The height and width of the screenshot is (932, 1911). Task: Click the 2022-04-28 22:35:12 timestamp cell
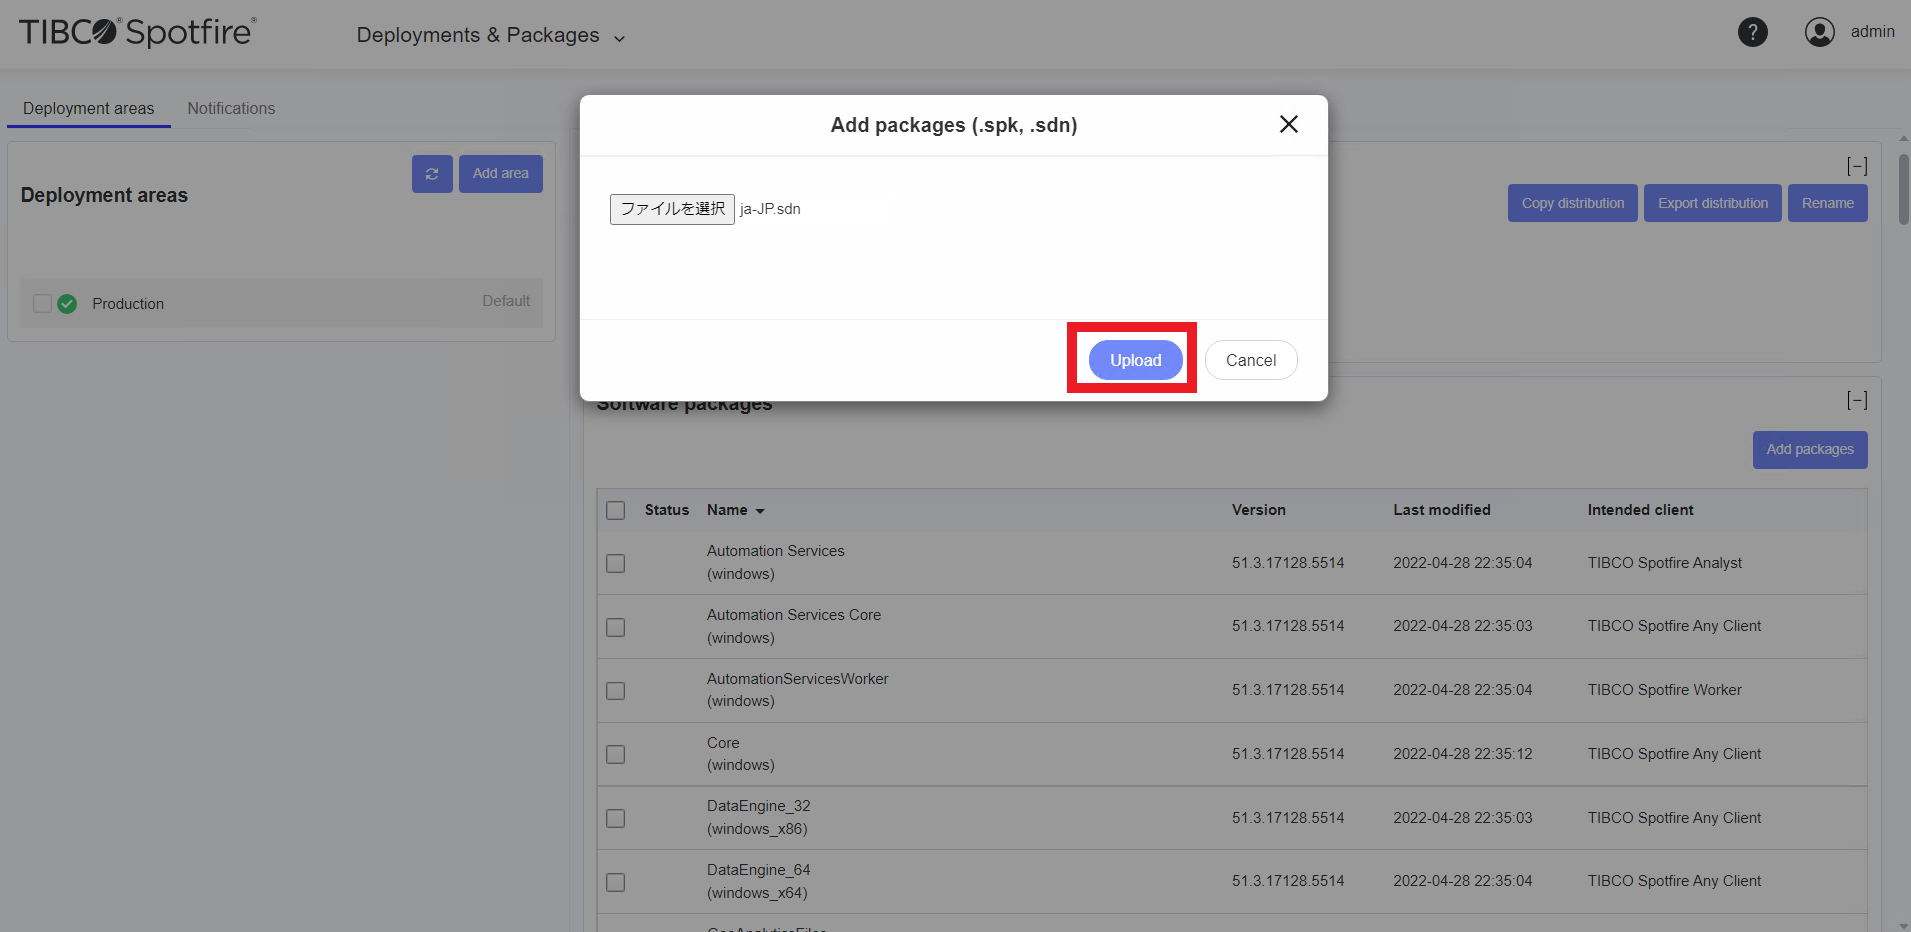click(1462, 754)
